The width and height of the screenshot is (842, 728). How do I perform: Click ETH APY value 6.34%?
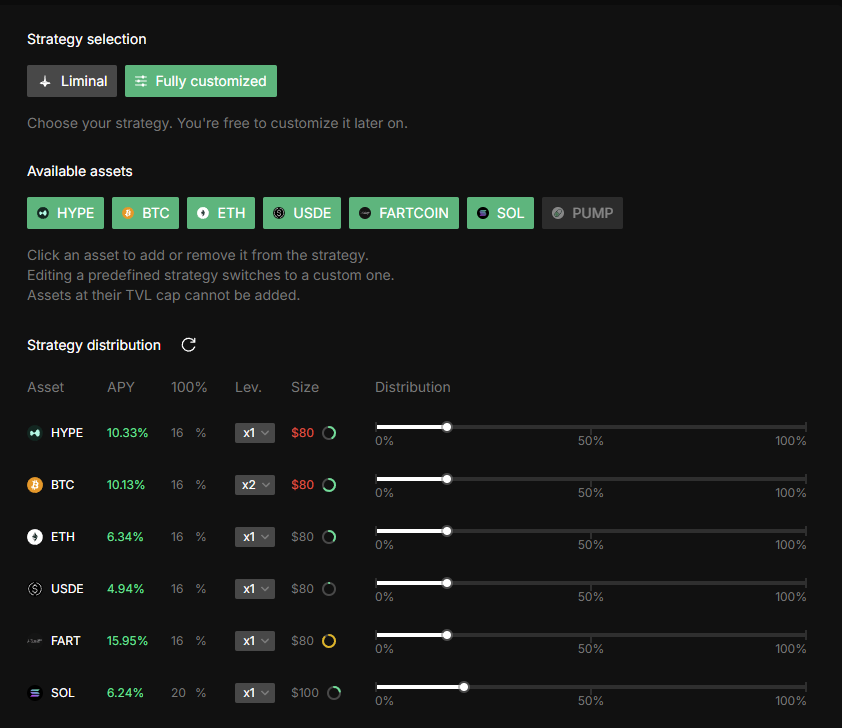125,537
